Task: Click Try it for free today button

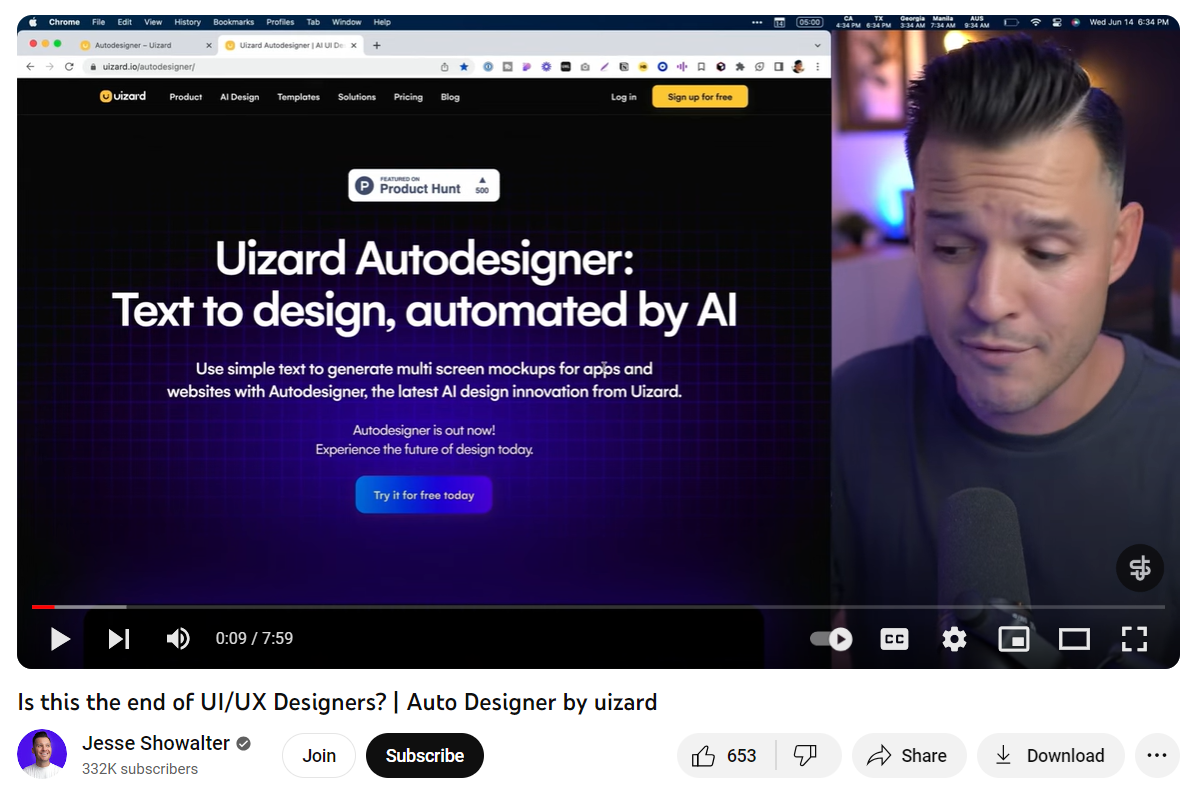Action: [x=423, y=495]
